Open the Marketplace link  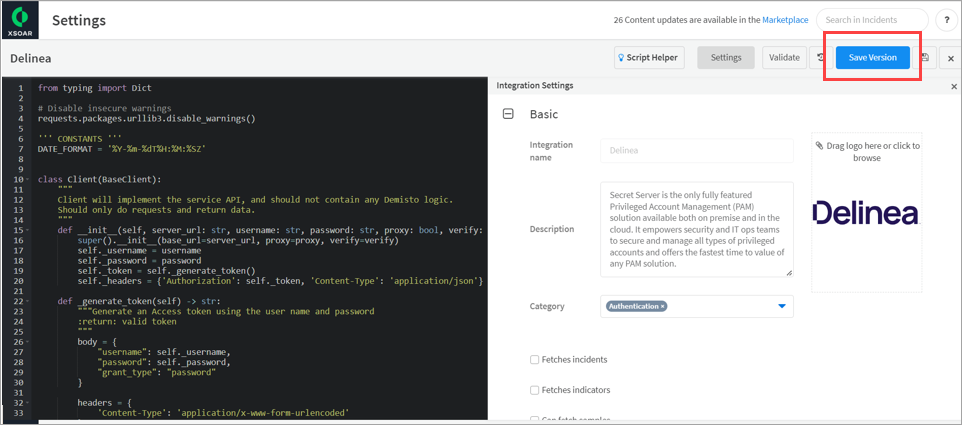click(x=785, y=20)
